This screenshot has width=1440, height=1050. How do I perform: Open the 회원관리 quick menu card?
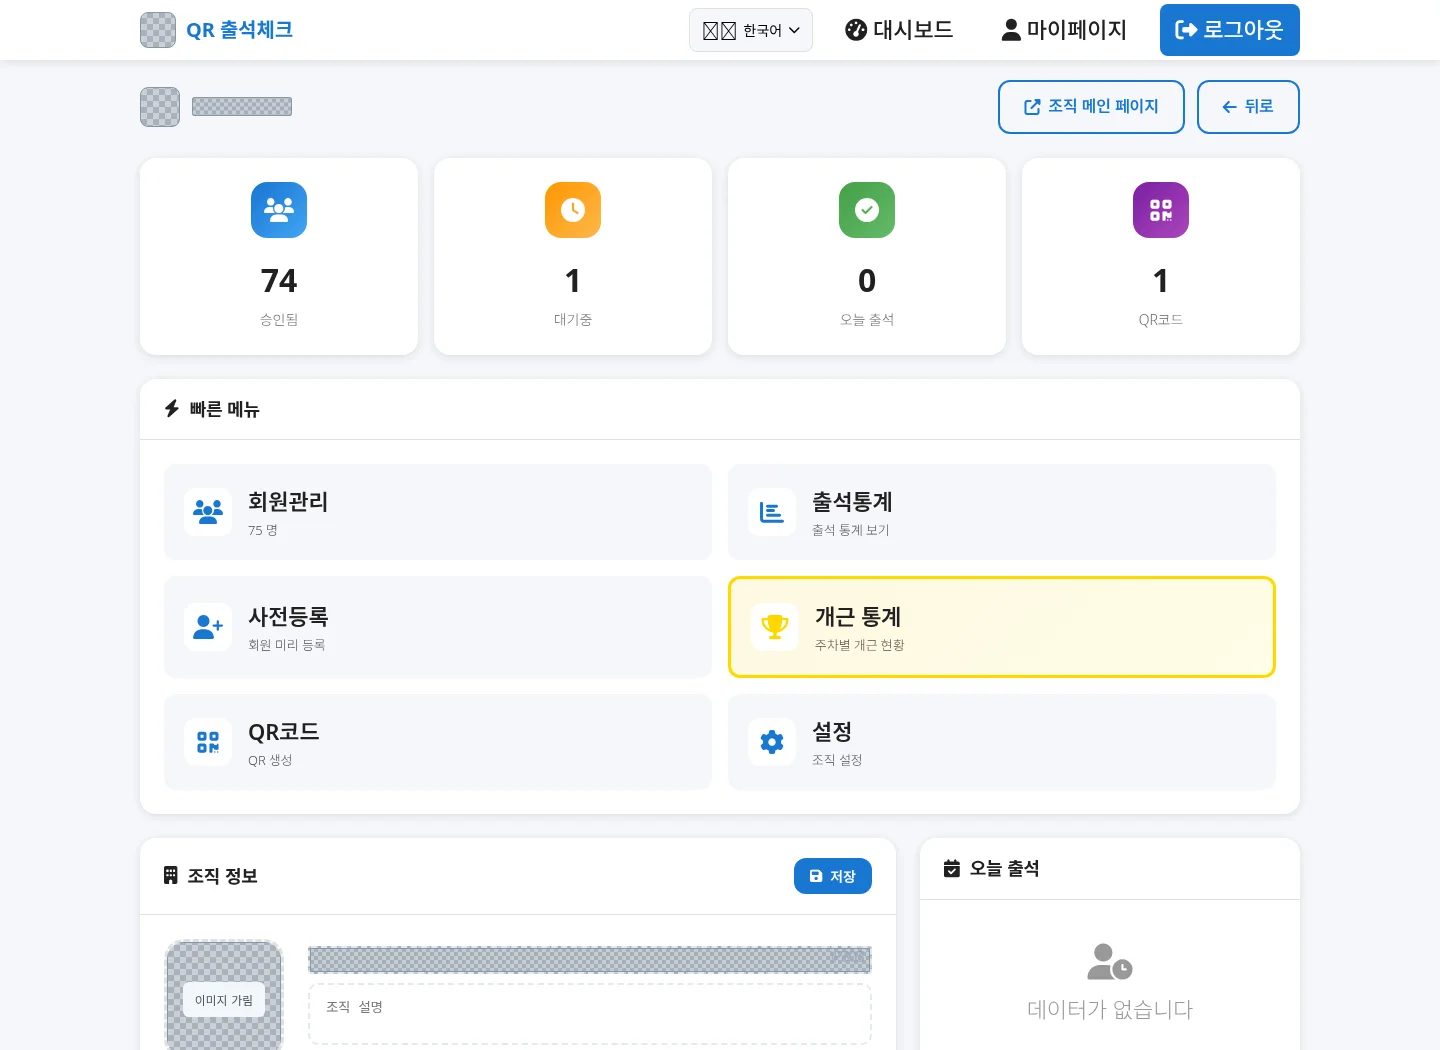point(438,512)
